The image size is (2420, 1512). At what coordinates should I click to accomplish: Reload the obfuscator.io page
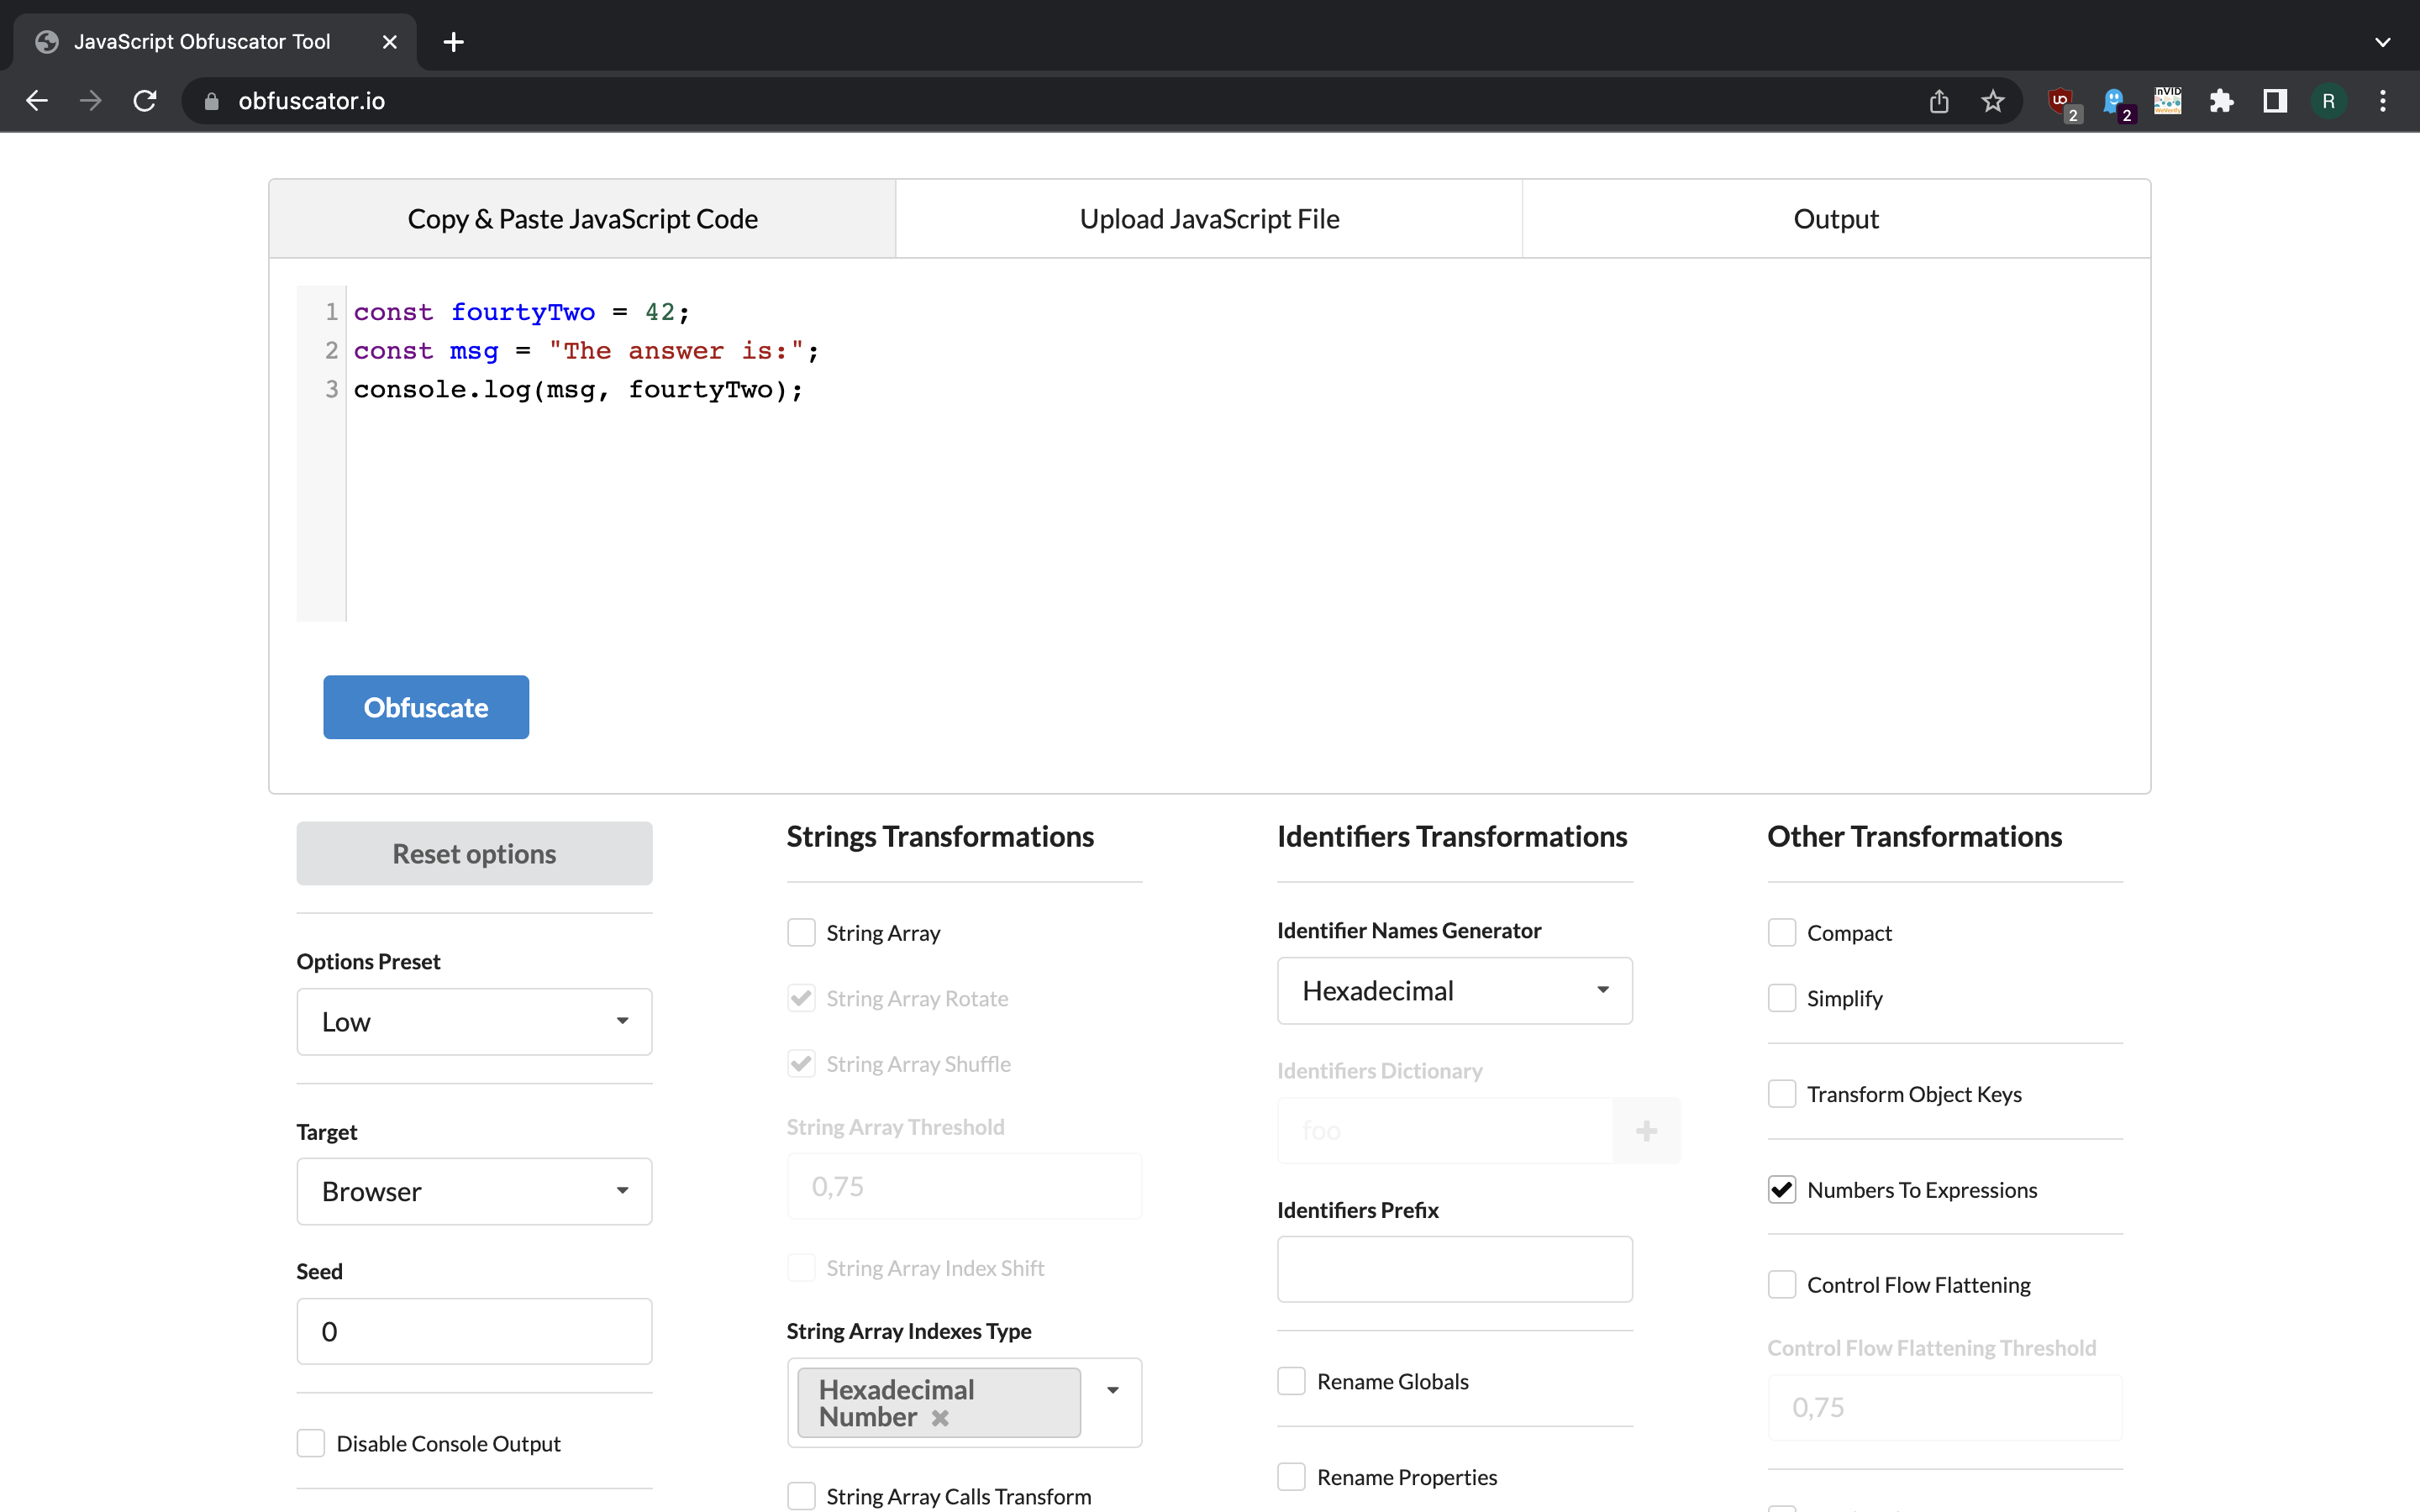coord(145,101)
